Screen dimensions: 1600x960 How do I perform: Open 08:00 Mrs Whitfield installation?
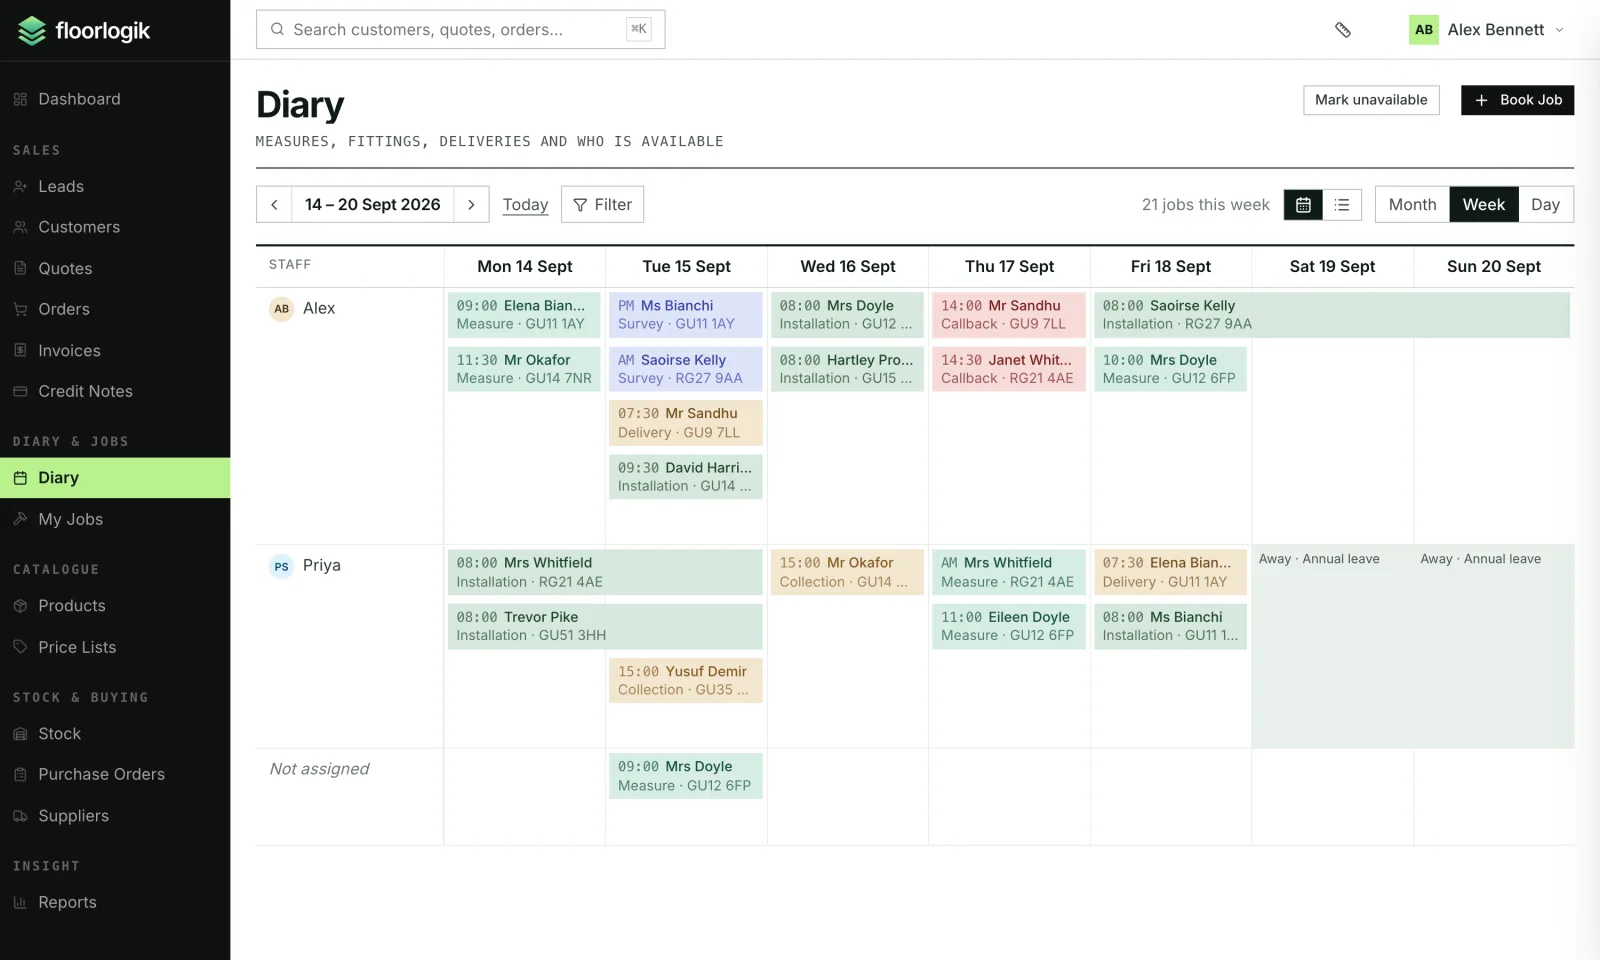coord(605,573)
